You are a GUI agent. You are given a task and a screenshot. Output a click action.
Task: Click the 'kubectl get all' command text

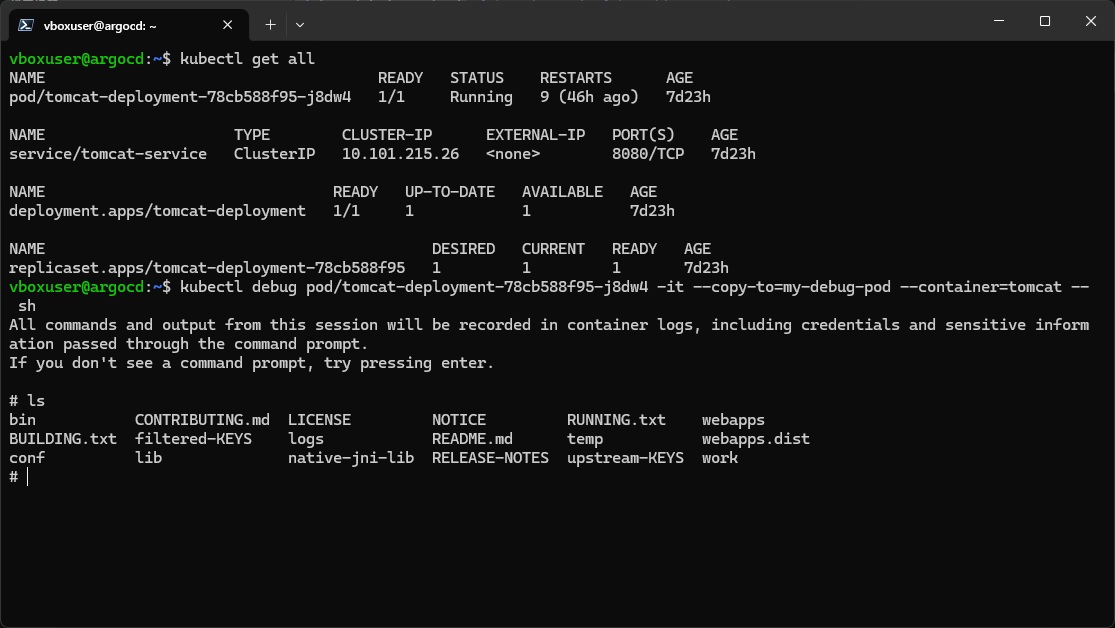[247, 58]
